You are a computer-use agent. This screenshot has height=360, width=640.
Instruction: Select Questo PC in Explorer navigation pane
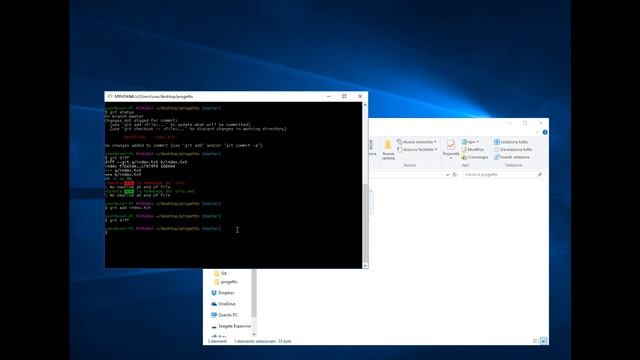[224, 315]
